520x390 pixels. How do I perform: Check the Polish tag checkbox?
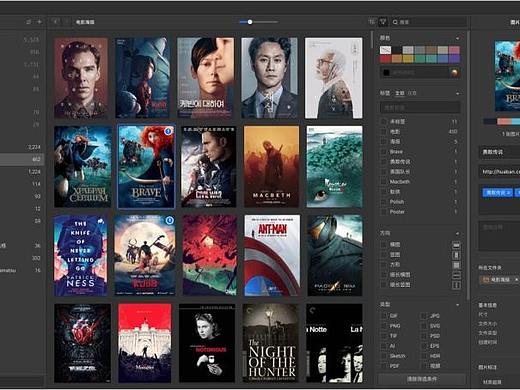tap(384, 202)
